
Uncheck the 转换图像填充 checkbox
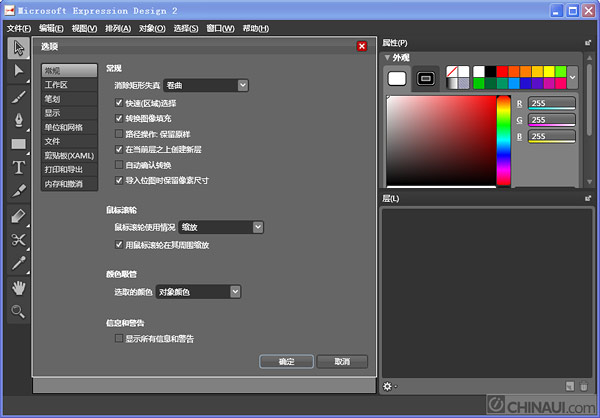pos(119,118)
